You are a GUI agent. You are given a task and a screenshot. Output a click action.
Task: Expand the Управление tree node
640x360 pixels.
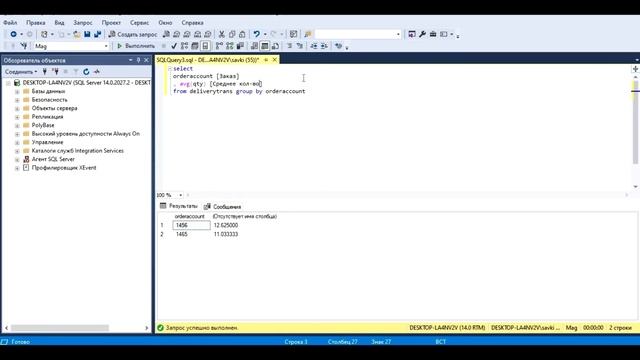coord(17,142)
